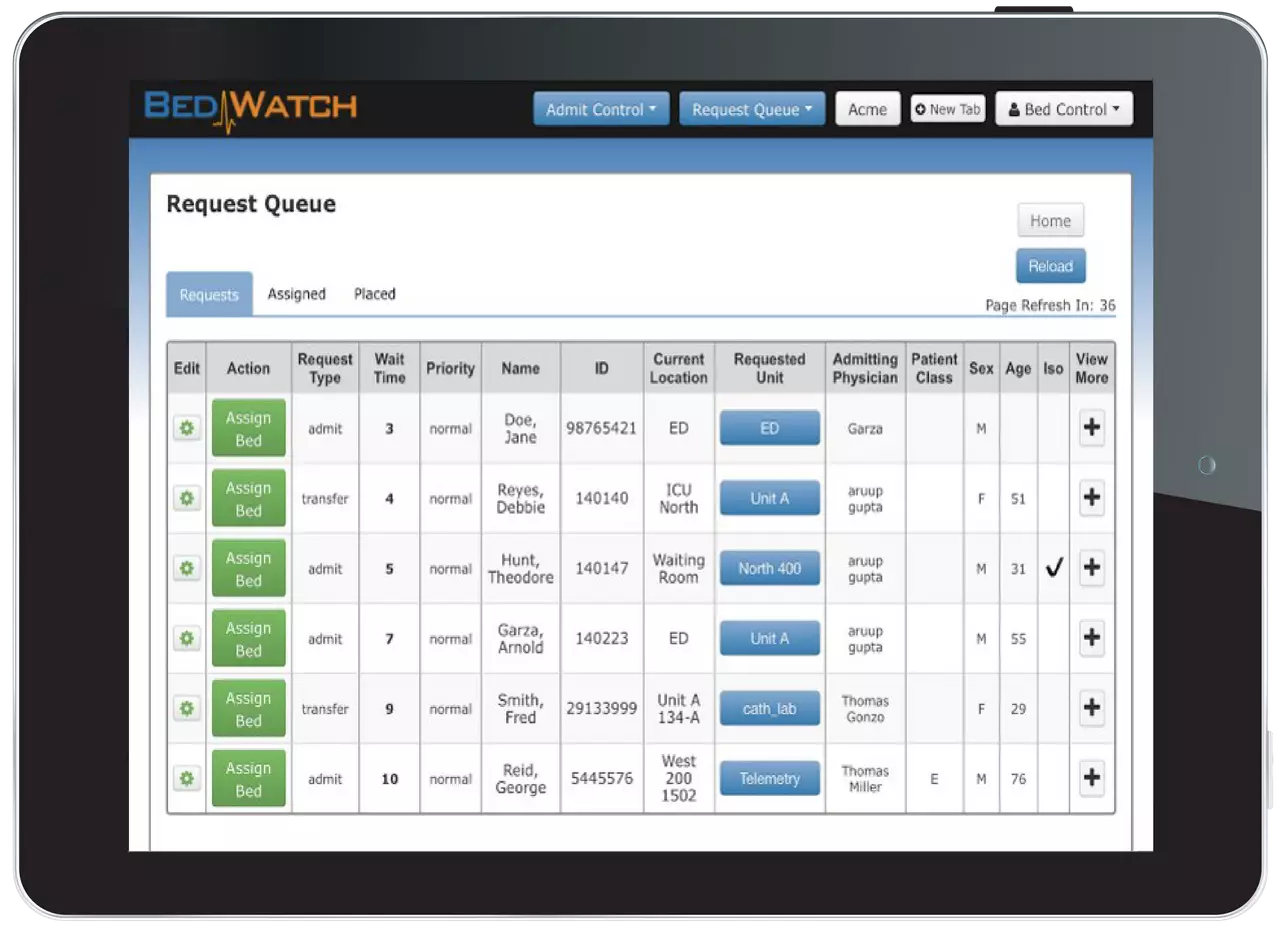The image size is (1280, 929).
Task: Click the edit gear icon for Jane Doe
Action: coord(186,429)
